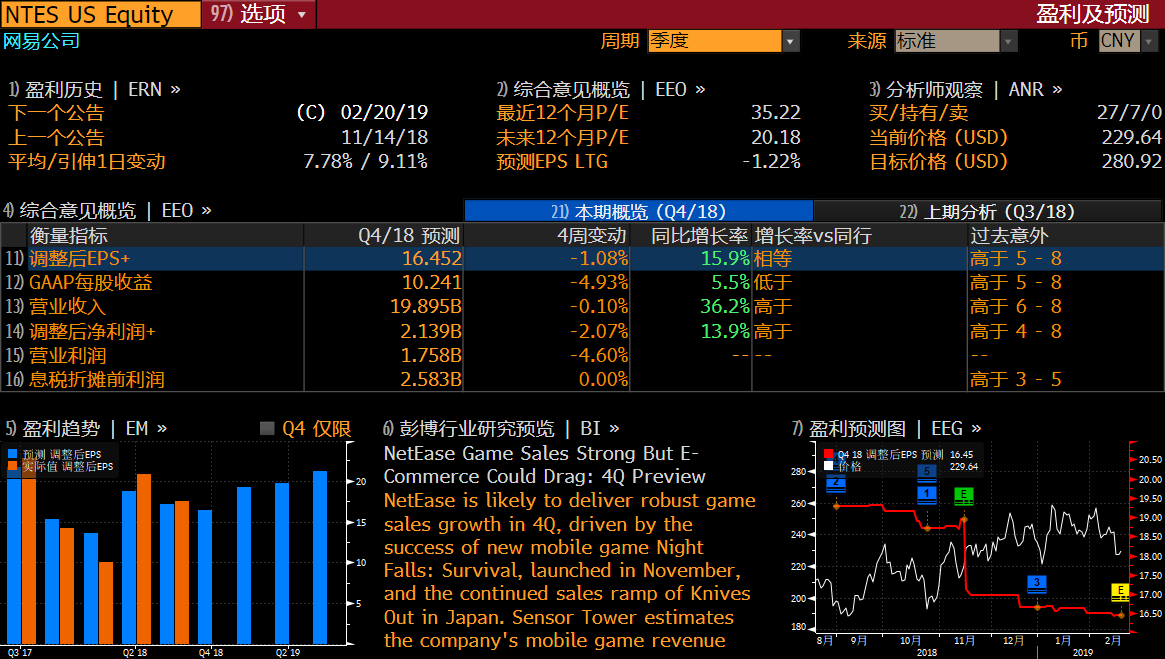Switch to the 21) 本期概览 (Q4/18) tab

point(638,211)
